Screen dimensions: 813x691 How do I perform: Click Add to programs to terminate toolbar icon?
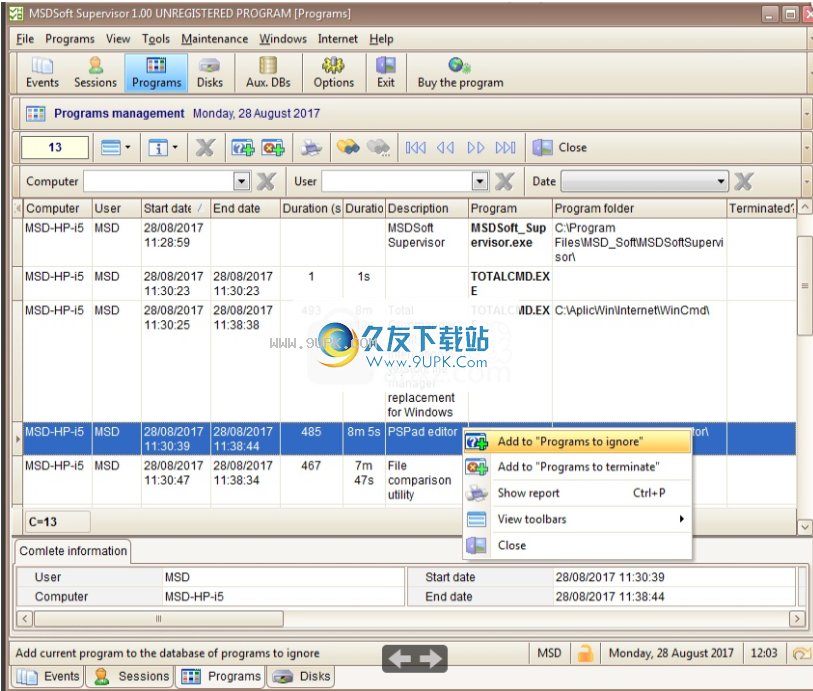click(x=273, y=148)
